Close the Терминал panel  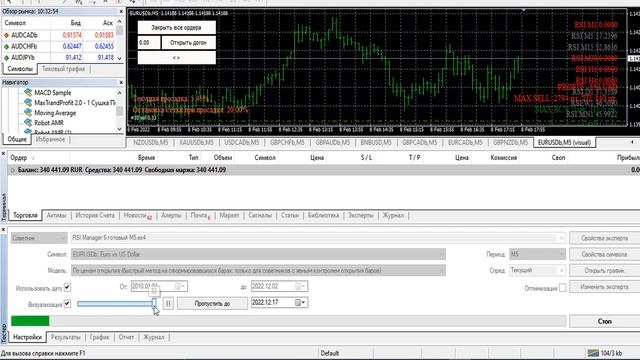(x=3, y=153)
